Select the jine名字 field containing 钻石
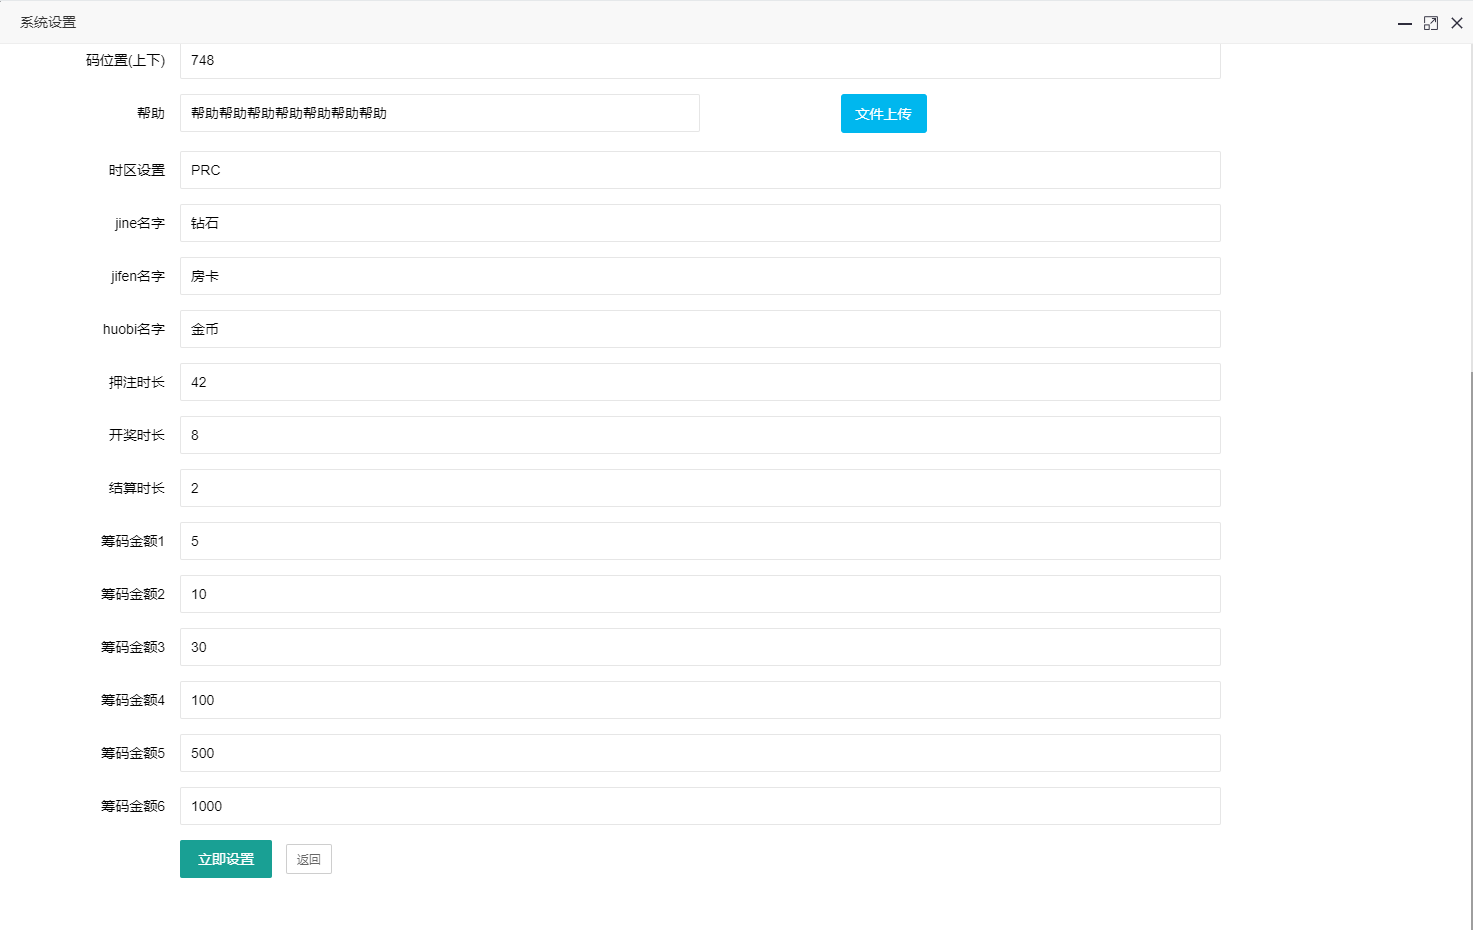The height and width of the screenshot is (930, 1473). click(699, 223)
